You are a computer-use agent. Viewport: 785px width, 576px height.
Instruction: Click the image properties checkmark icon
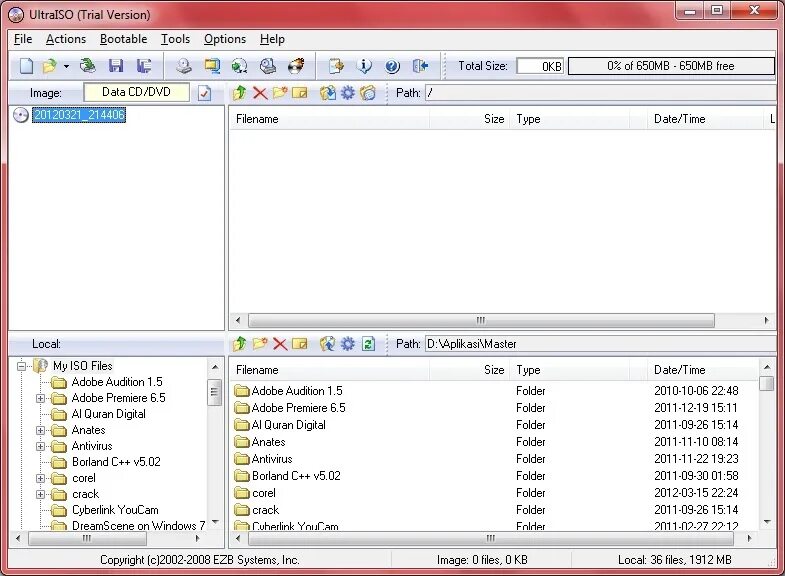pyautogui.click(x=204, y=93)
